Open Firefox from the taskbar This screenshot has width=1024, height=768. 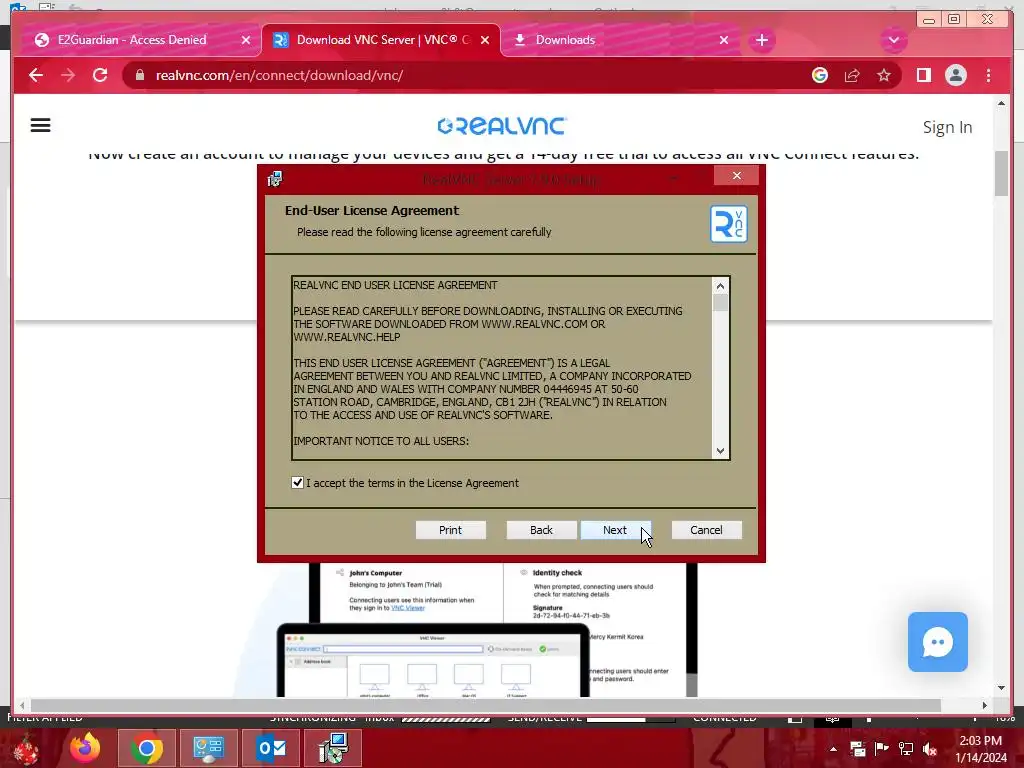click(85, 748)
